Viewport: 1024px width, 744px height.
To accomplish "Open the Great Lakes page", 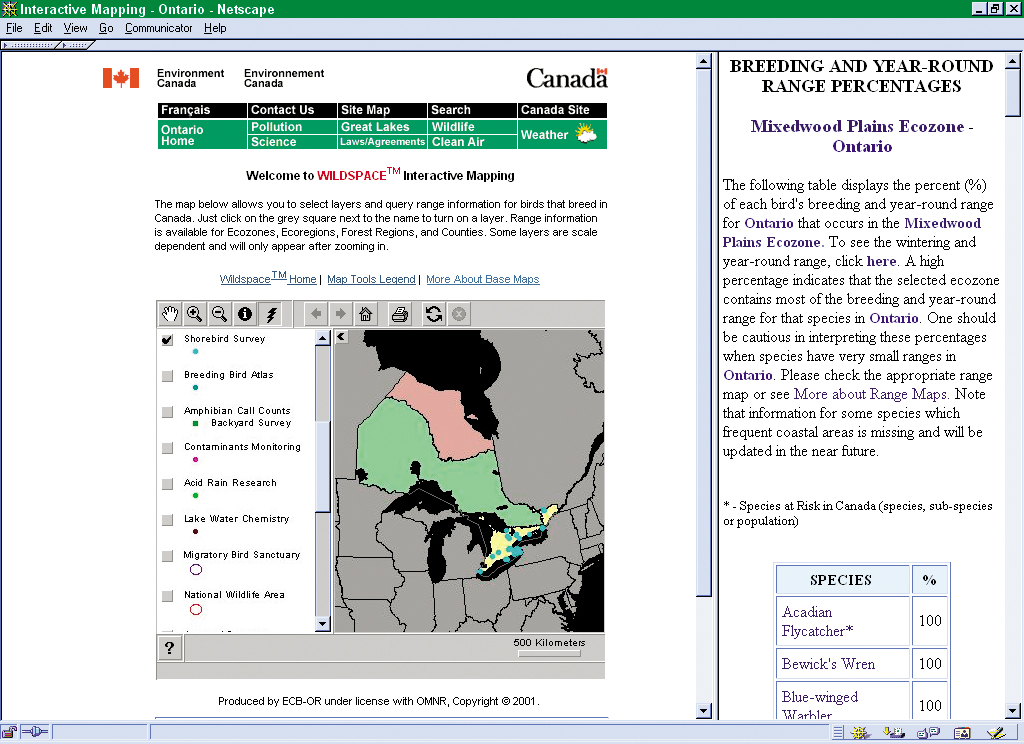I will pyautogui.click(x=382, y=127).
